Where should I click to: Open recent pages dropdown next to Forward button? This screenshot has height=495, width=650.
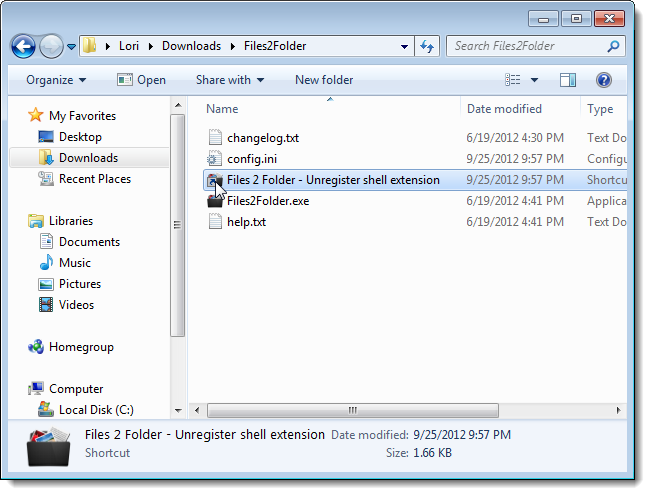(71, 46)
